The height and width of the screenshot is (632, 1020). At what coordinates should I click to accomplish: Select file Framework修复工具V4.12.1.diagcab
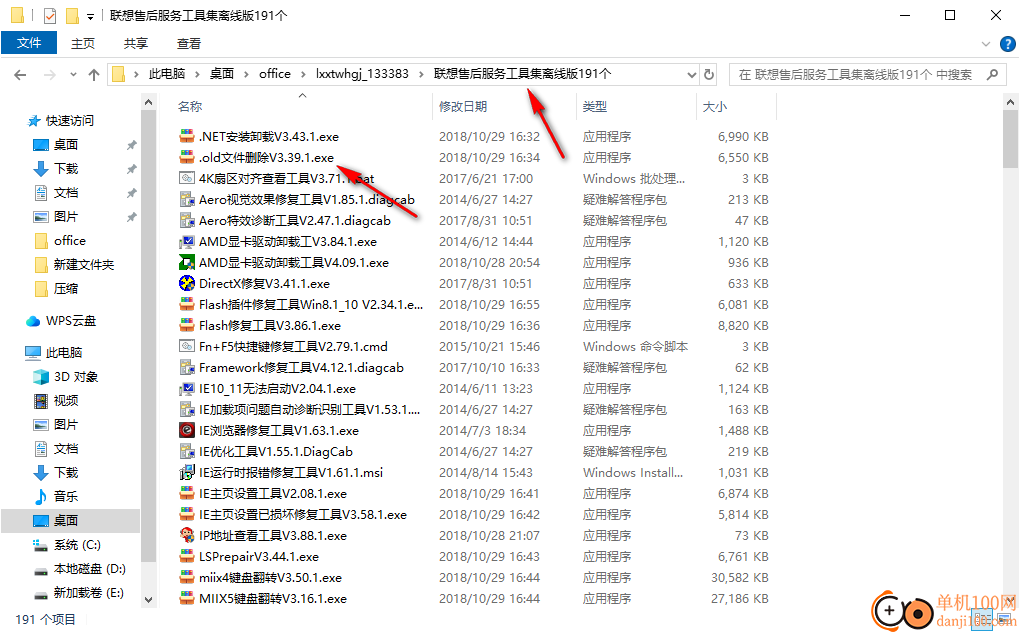[x=301, y=368]
